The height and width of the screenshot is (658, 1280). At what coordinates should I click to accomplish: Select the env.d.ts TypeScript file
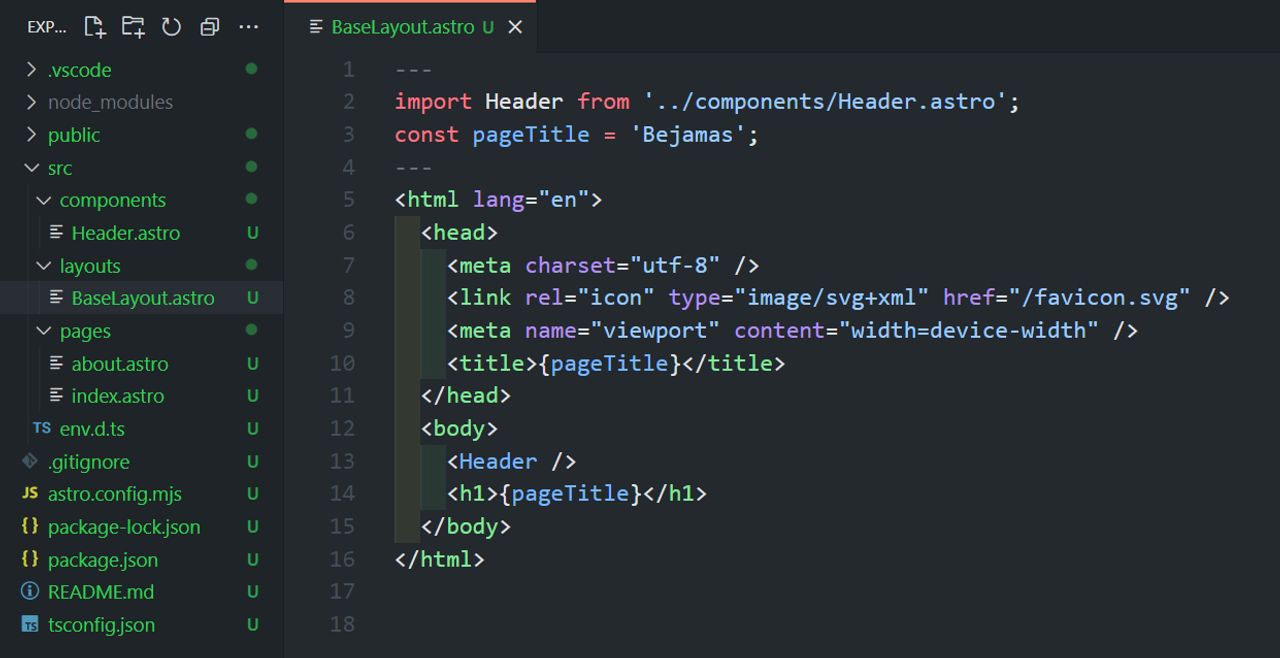pos(92,428)
